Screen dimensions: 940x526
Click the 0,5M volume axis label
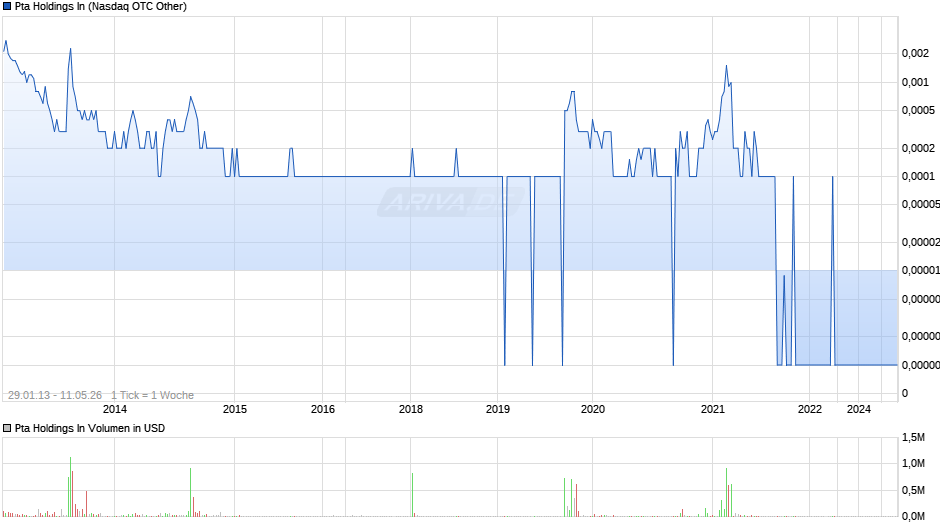[914, 491]
